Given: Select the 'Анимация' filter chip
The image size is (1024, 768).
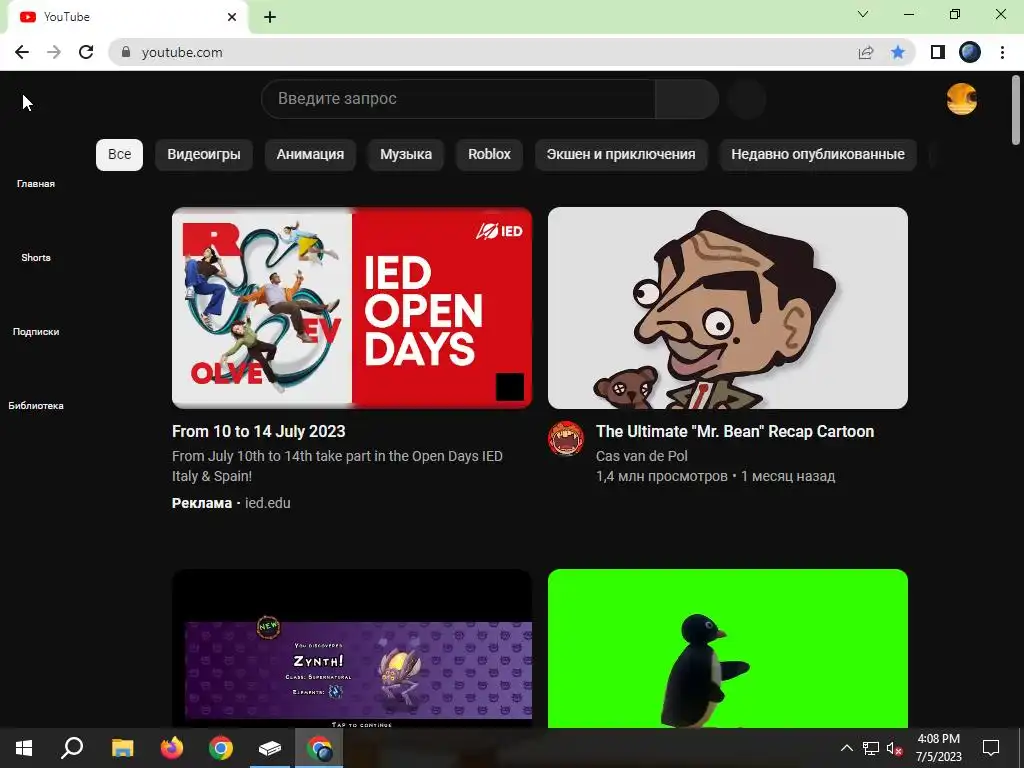Looking at the screenshot, I should tap(310, 155).
